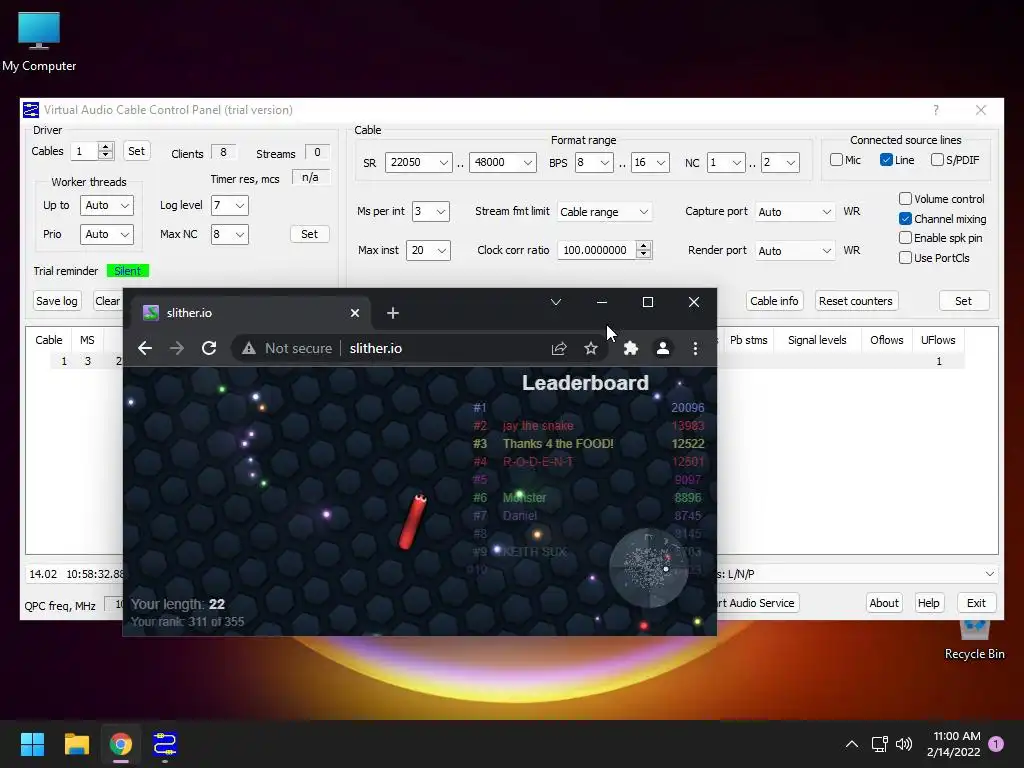
Task: Click the Help button
Action: click(929, 603)
